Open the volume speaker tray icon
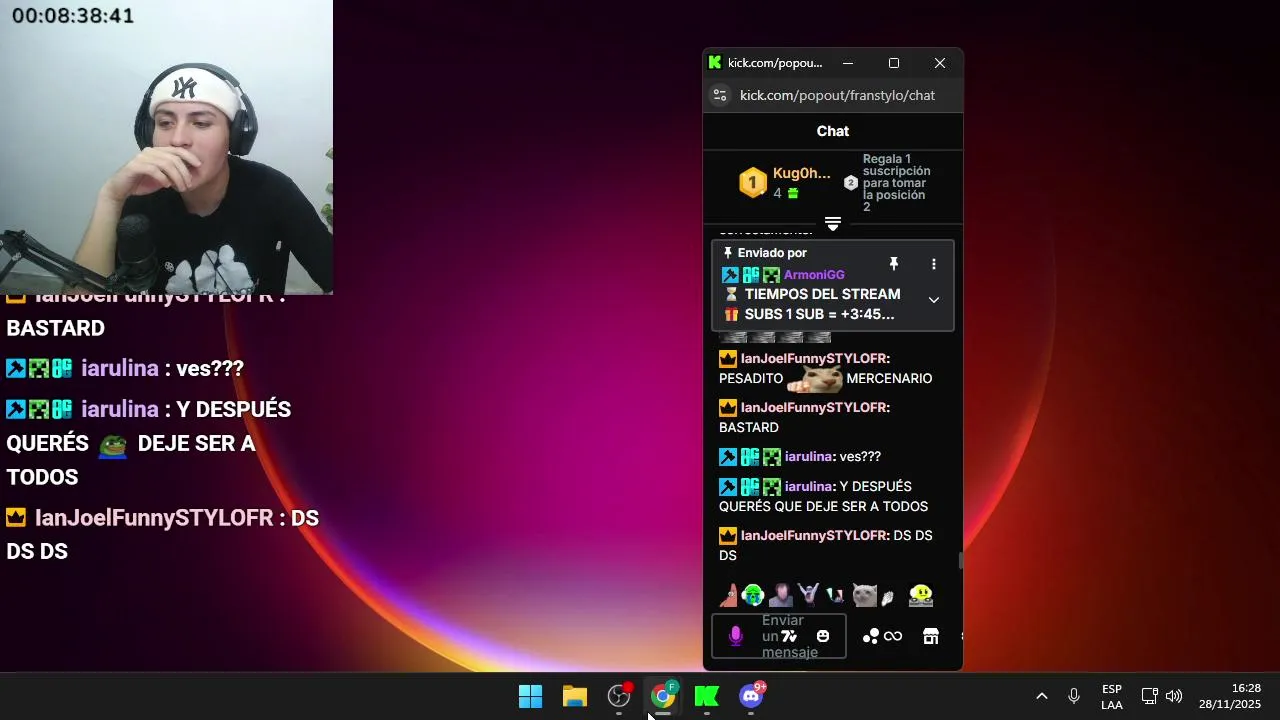The height and width of the screenshot is (720, 1280). point(1174,696)
